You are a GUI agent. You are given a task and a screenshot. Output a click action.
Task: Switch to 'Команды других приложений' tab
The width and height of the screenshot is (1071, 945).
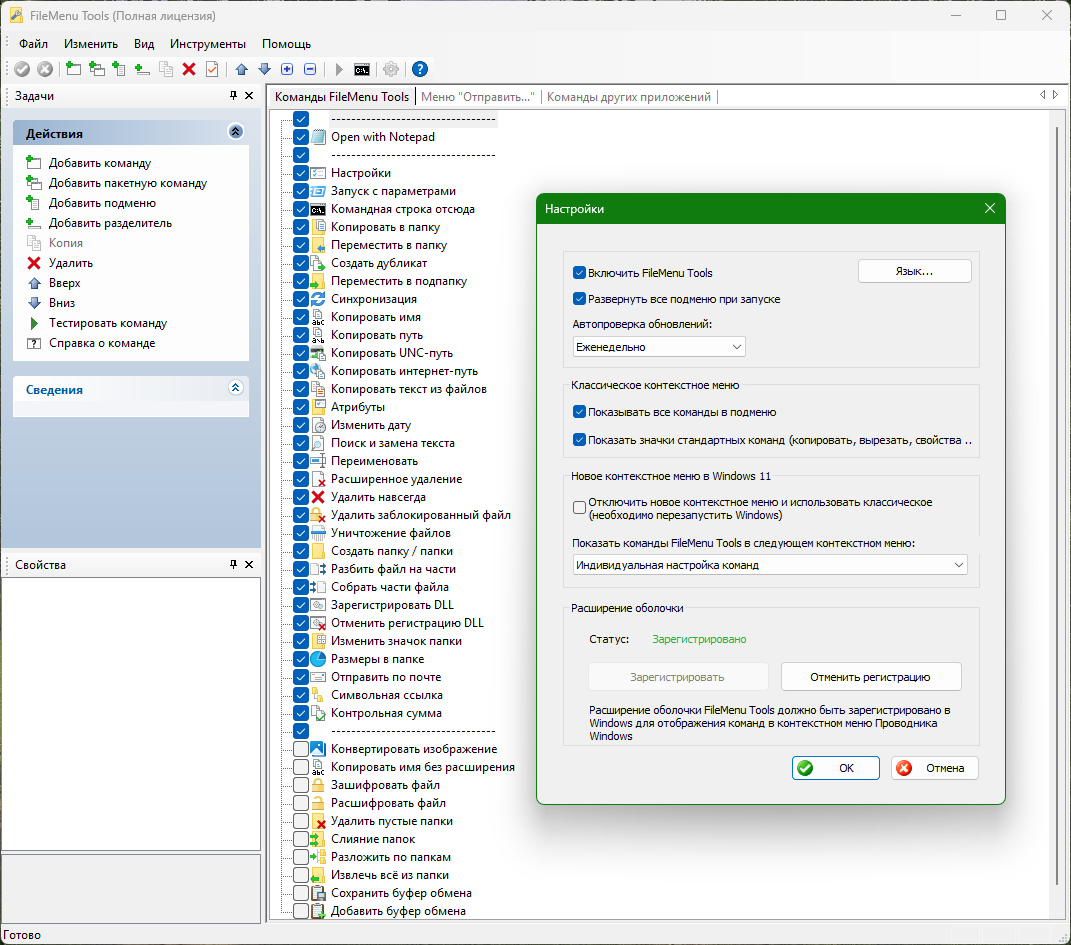628,97
